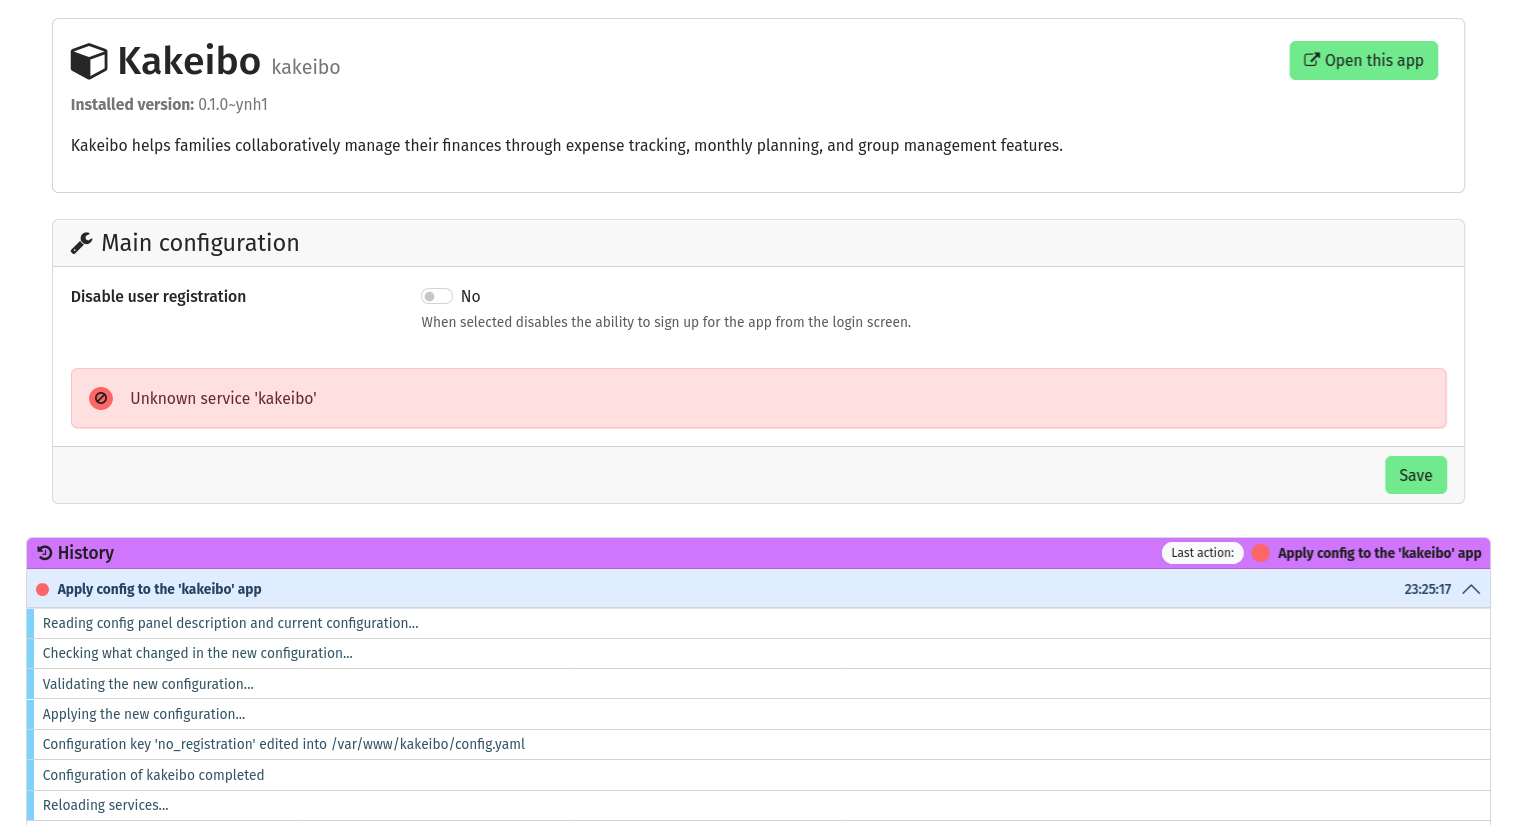Click the Apply config to 'kakeibo' app row title
The image size is (1525, 825).
[x=159, y=589]
